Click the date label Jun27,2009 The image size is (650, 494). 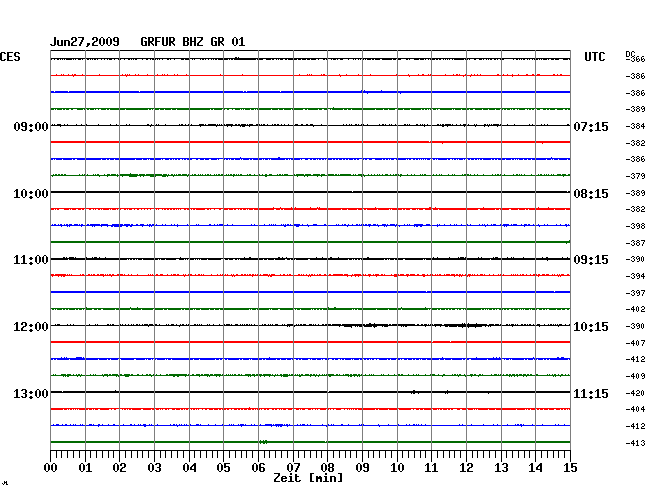click(85, 42)
